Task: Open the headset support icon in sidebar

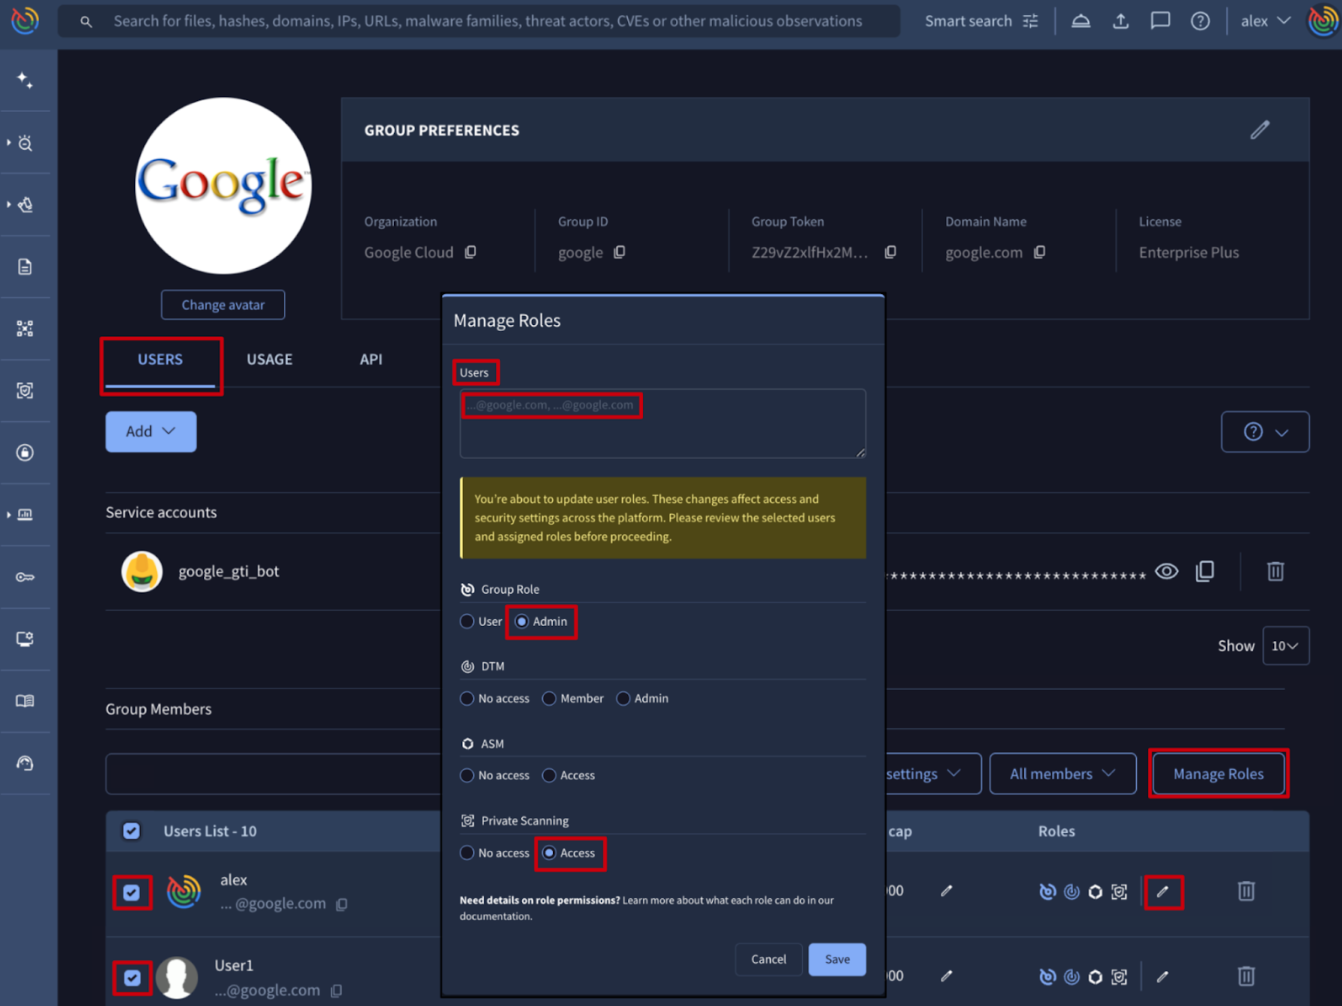Action: (x=25, y=763)
